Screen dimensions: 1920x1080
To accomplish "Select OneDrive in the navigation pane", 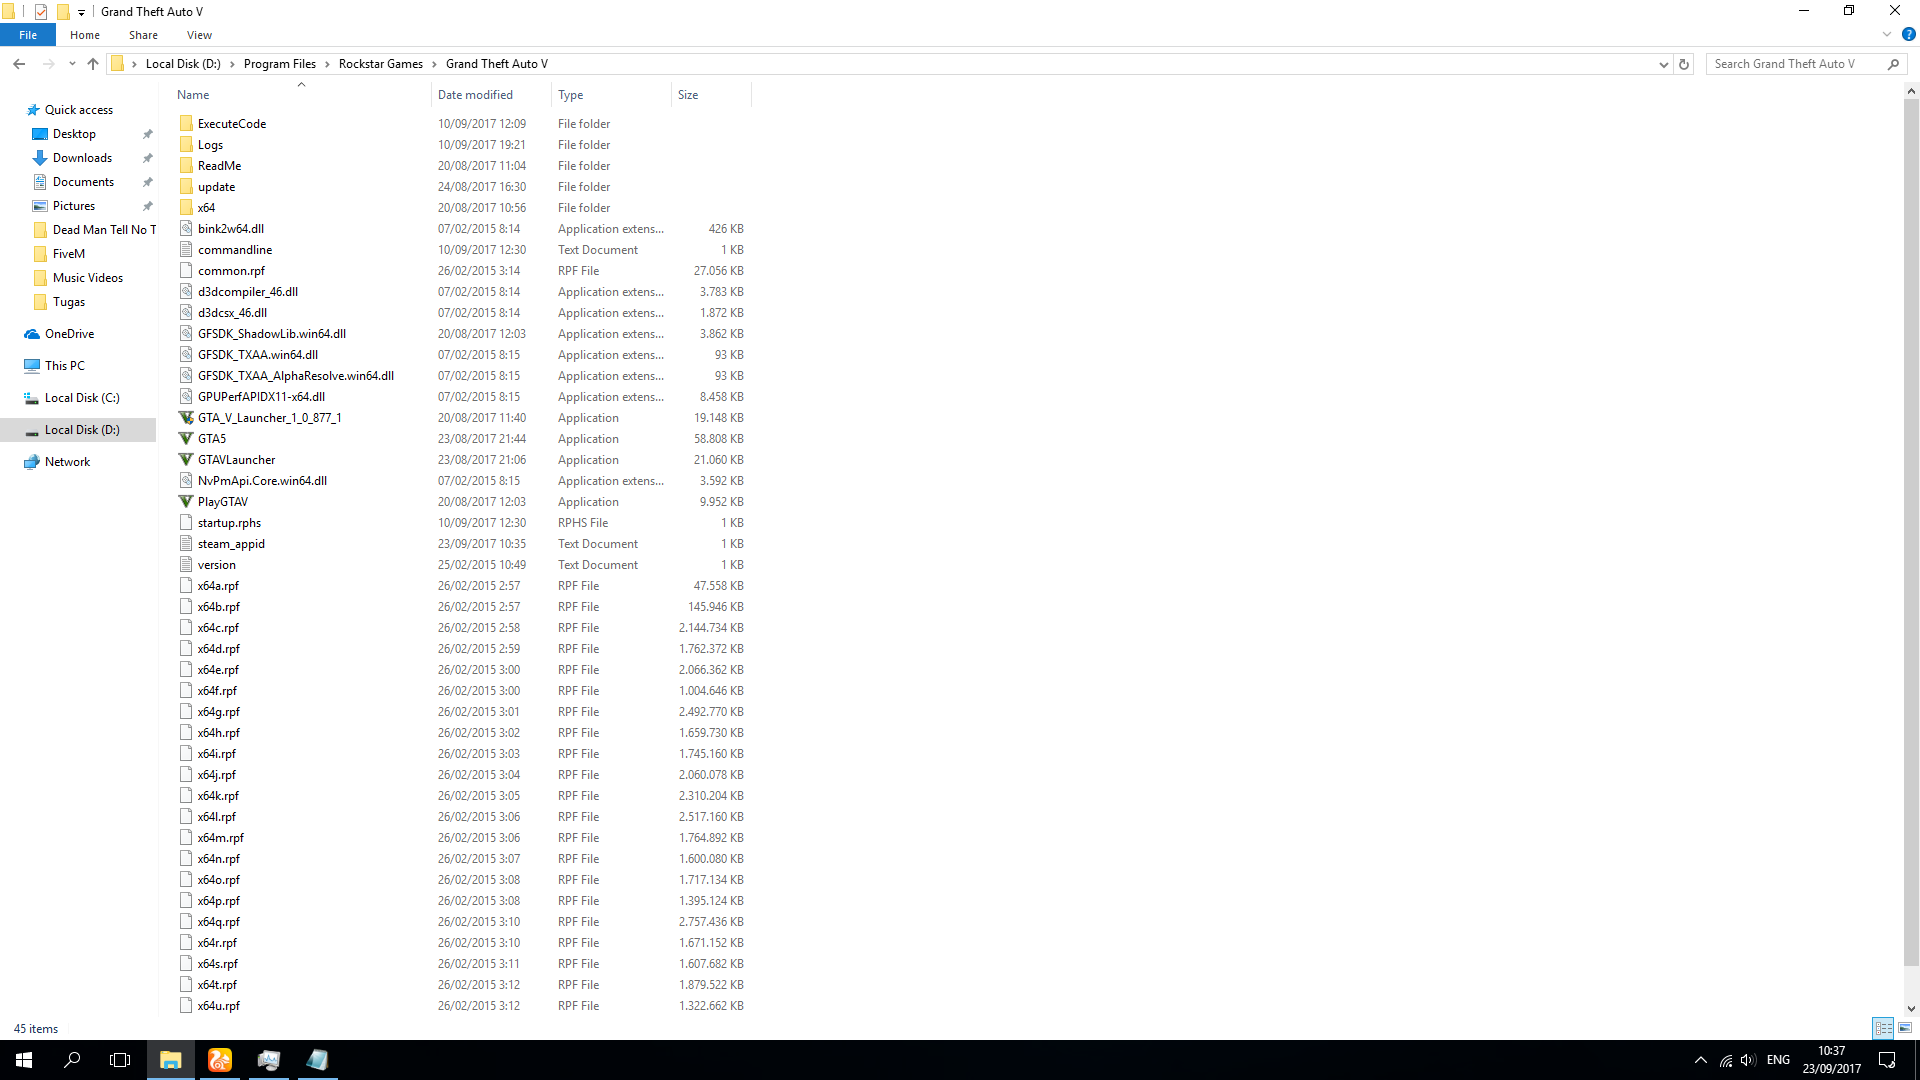I will [69, 334].
